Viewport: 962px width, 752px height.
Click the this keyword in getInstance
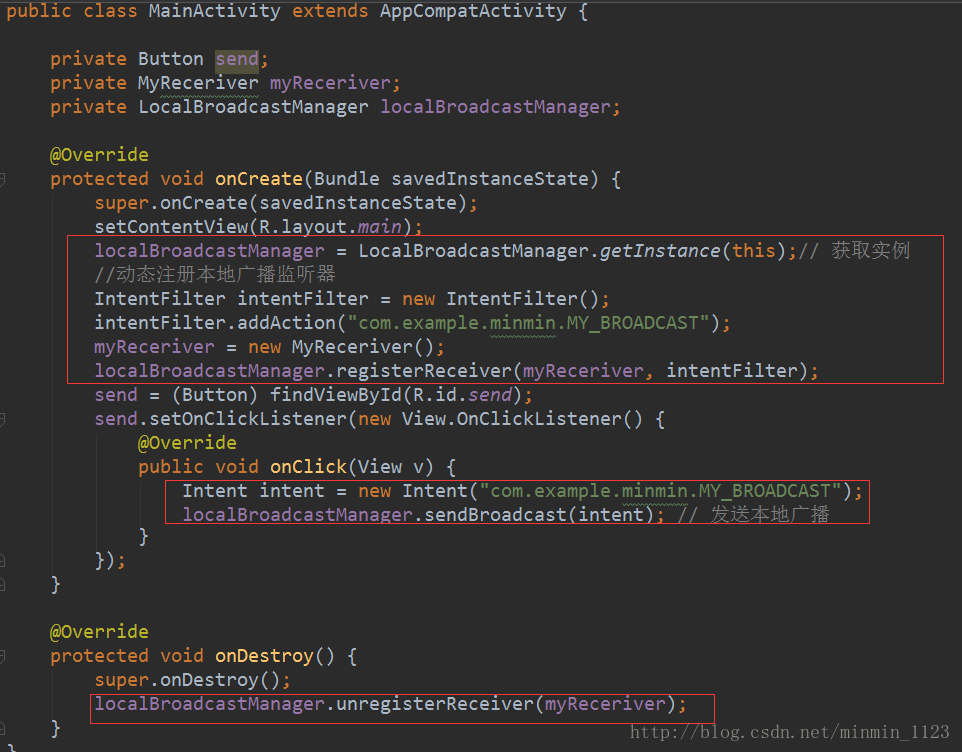pyautogui.click(x=754, y=251)
